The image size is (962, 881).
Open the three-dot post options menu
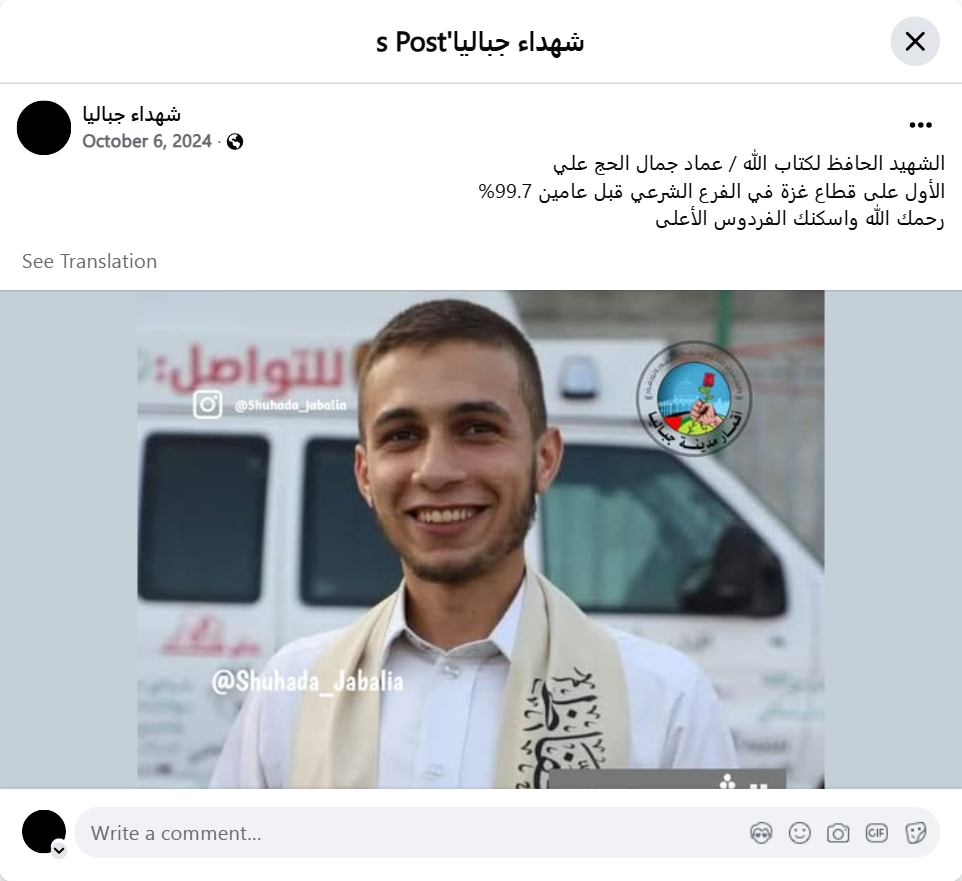(x=920, y=125)
